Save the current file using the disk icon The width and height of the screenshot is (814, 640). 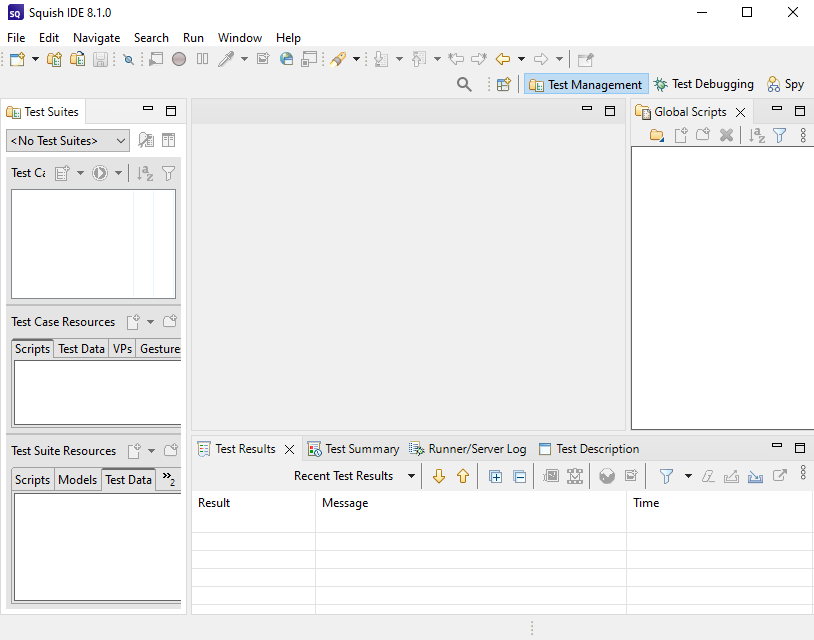point(101,59)
